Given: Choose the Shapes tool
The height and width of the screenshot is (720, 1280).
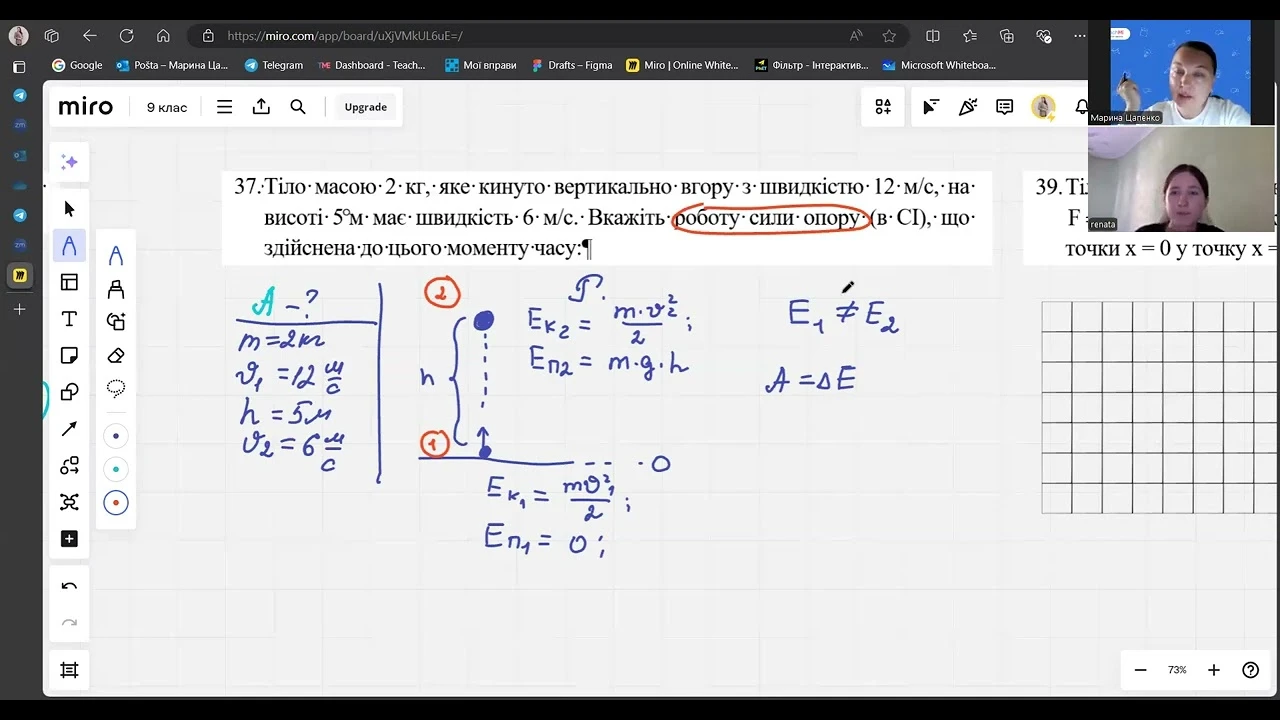Looking at the screenshot, I should (69, 392).
